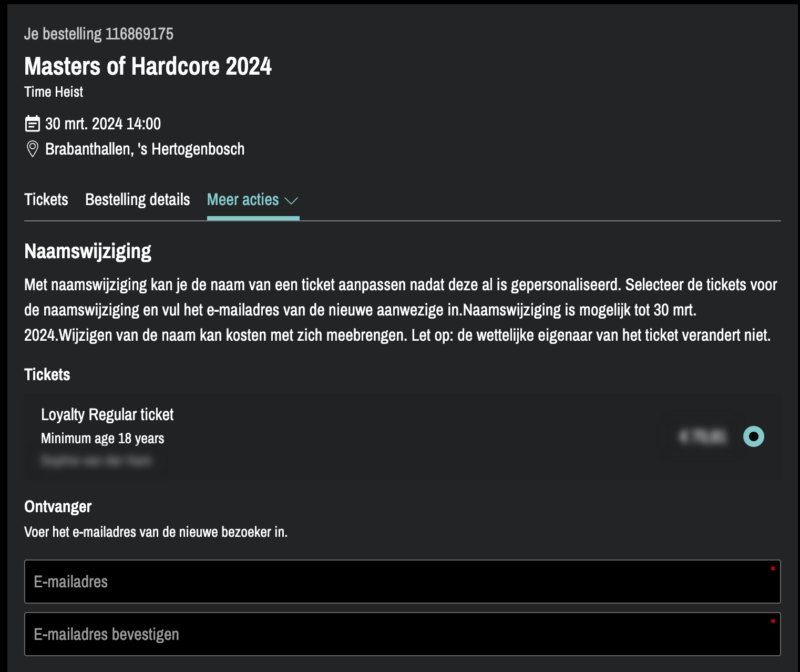Viewport: 800px width, 672px height.
Task: Click the 'Naamswijziging' heading
Action: (88, 252)
